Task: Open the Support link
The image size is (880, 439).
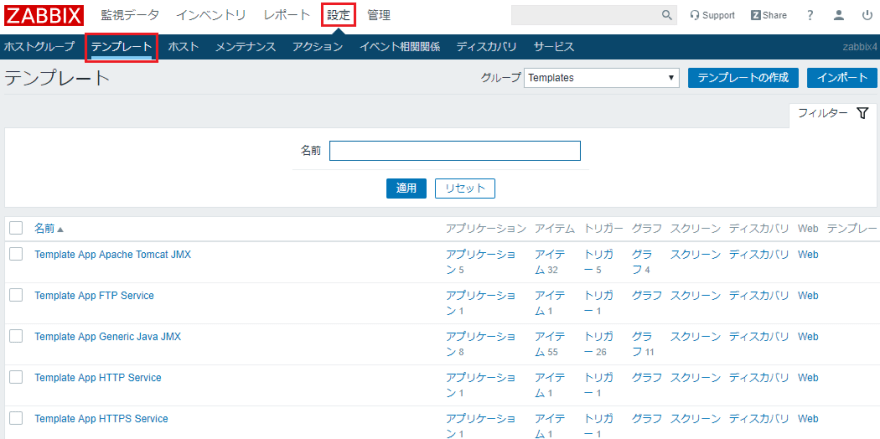Action: (712, 15)
